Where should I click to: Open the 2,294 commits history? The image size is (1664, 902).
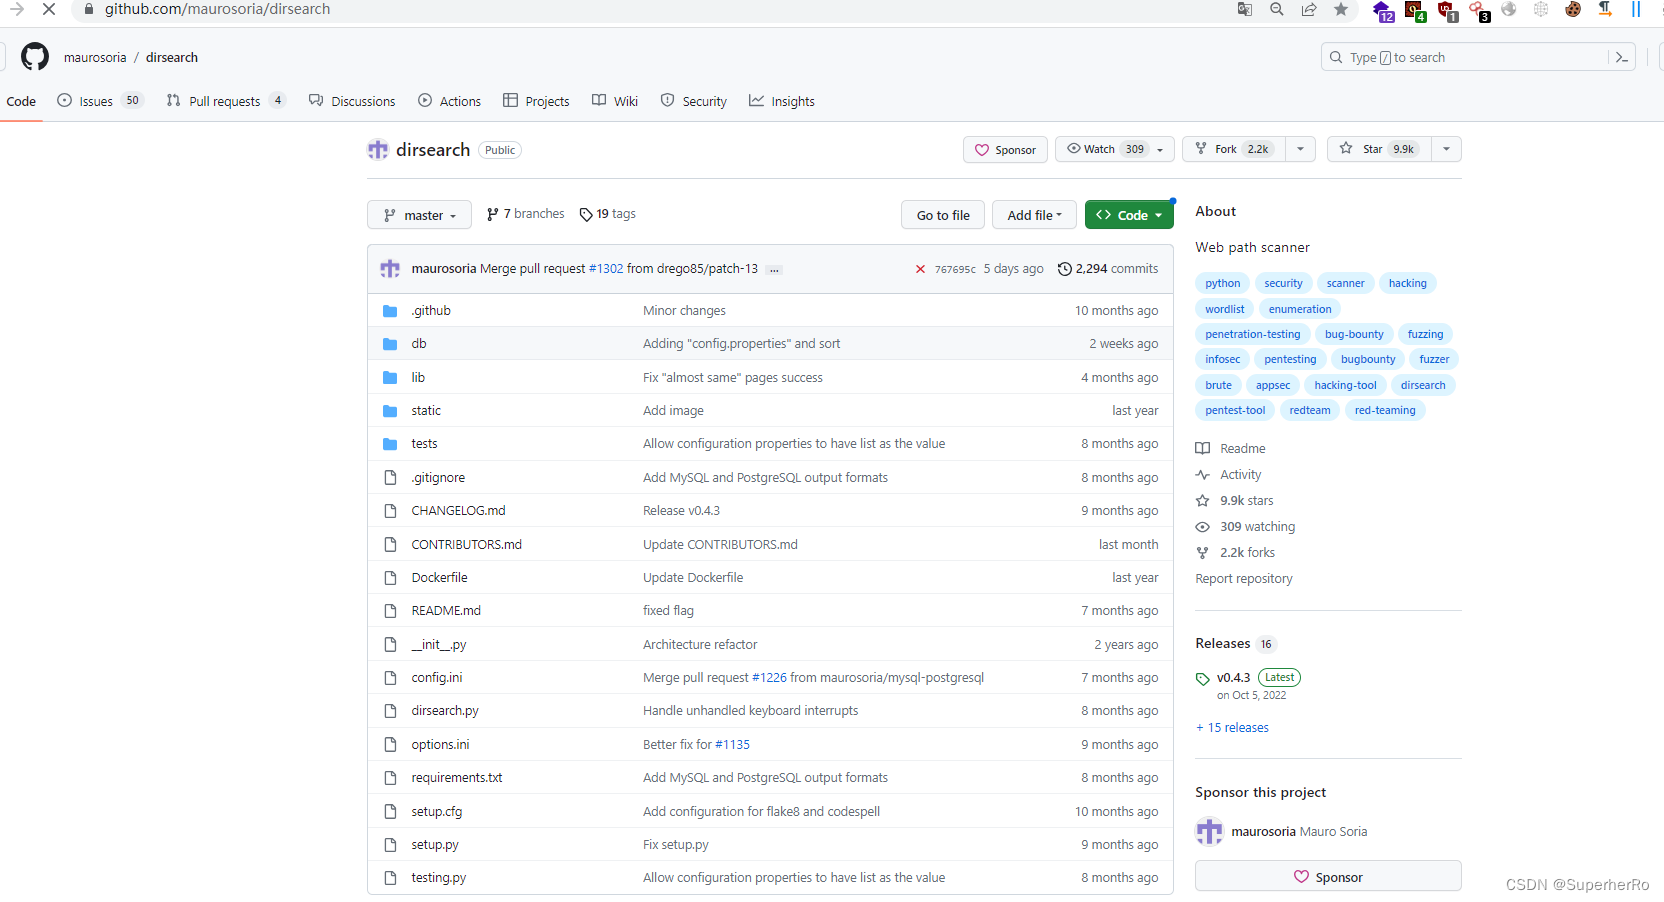pos(1108,269)
